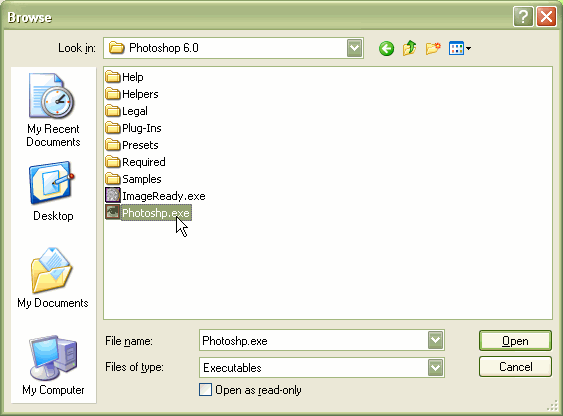Open the View menu icon
The width and height of the screenshot is (563, 416).
coord(460,48)
